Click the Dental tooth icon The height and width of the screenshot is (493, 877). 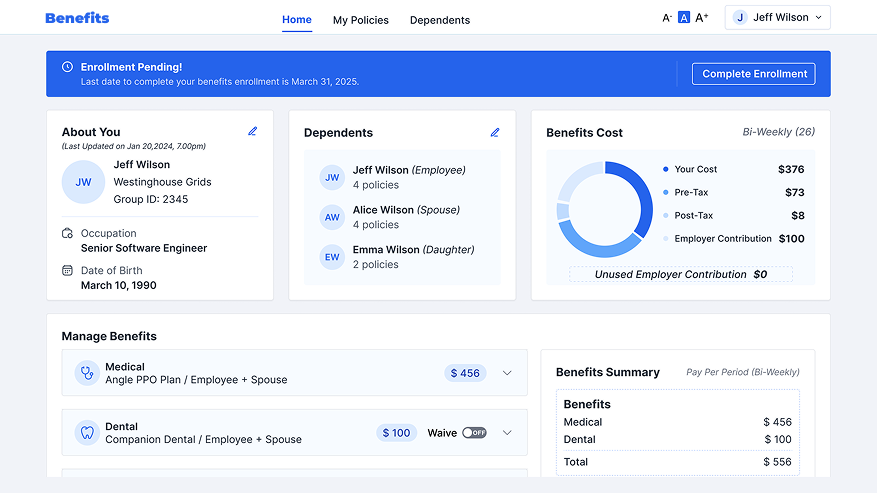(87, 433)
